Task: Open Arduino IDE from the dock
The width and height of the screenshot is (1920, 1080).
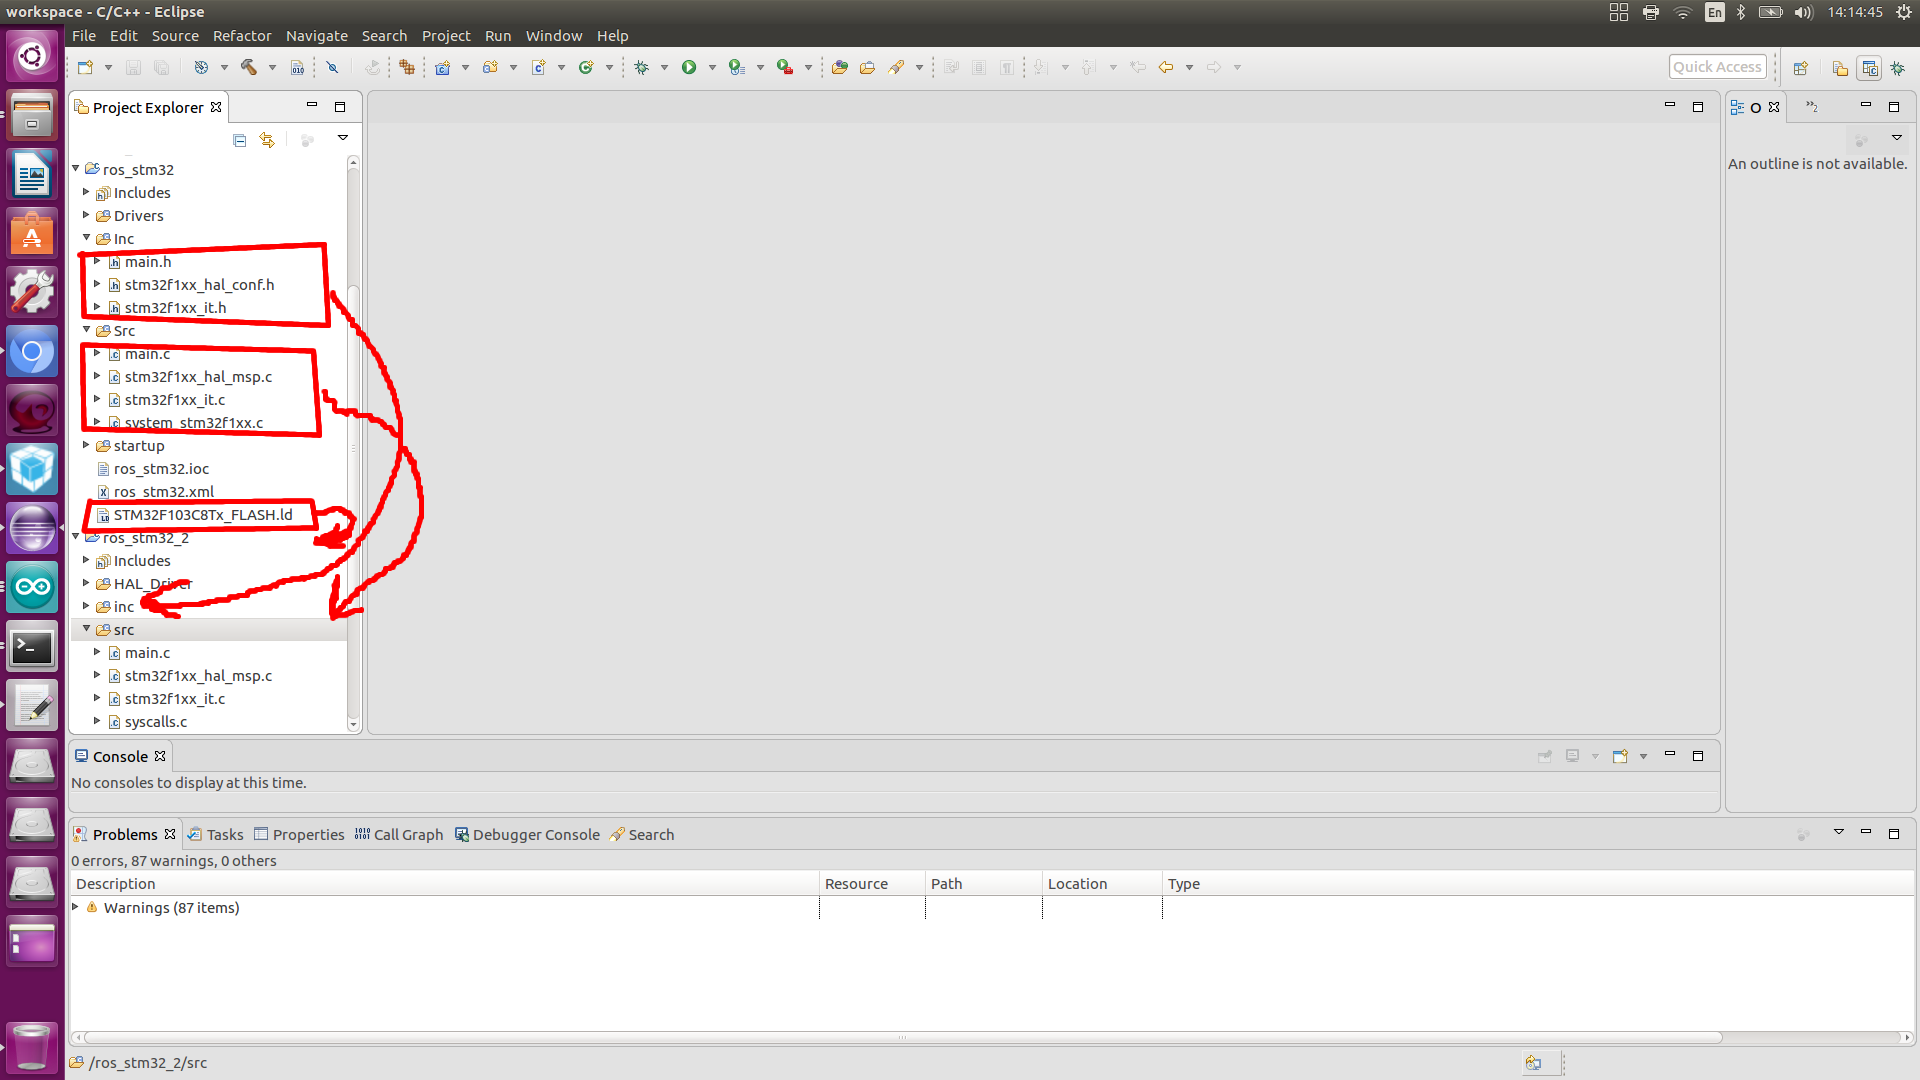Action: 32,587
